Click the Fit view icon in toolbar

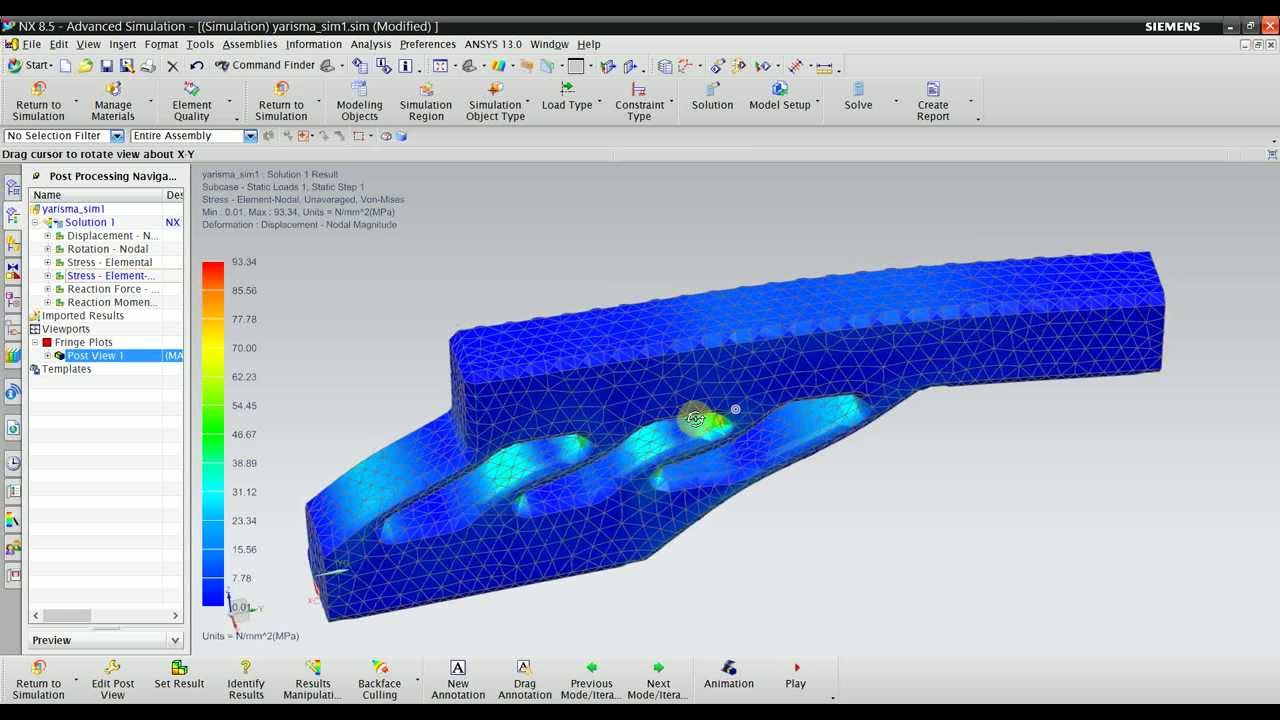[440, 66]
